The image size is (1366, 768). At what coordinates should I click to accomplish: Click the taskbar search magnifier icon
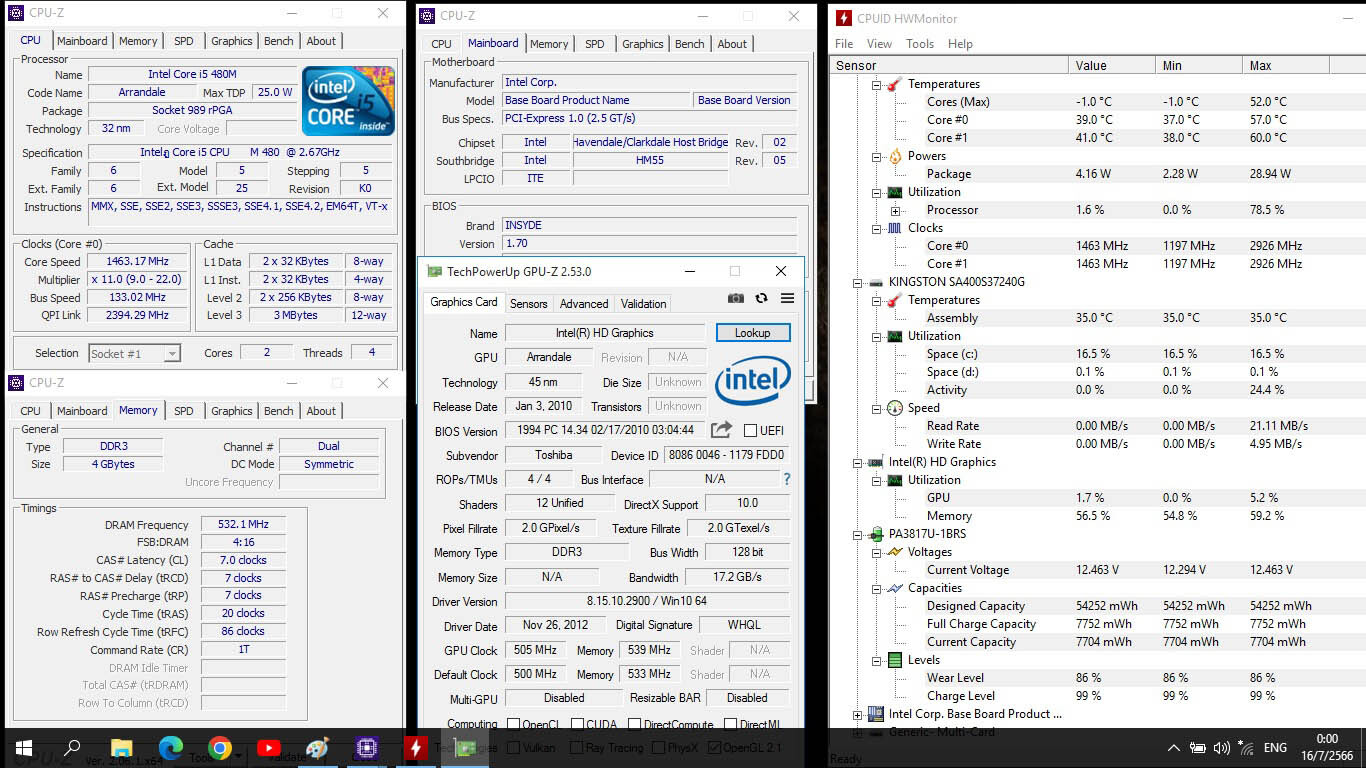pos(72,748)
